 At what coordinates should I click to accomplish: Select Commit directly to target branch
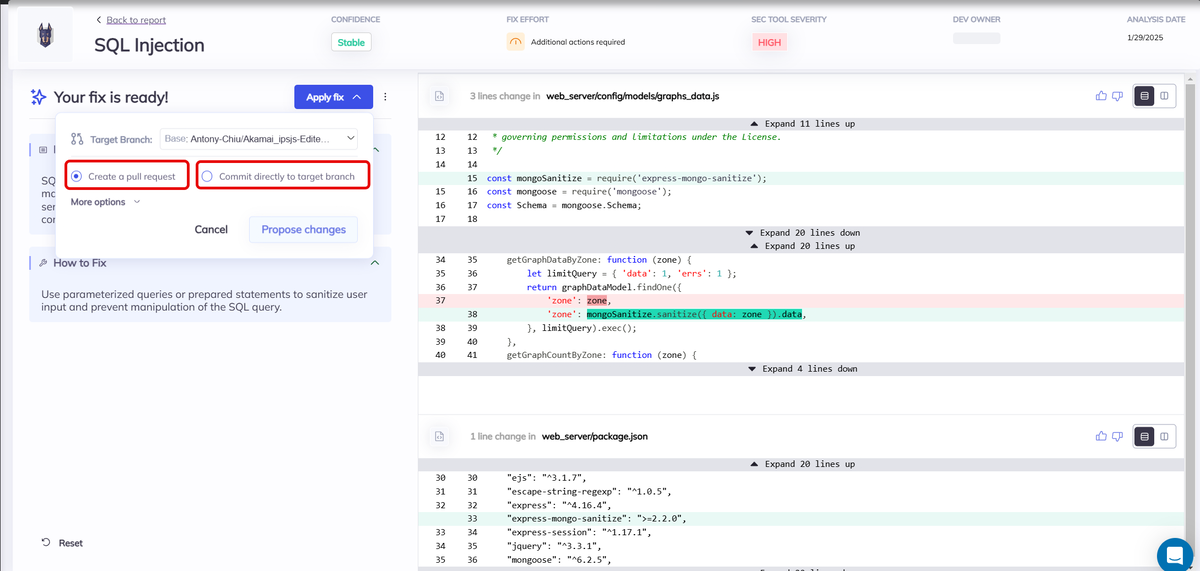(x=207, y=176)
